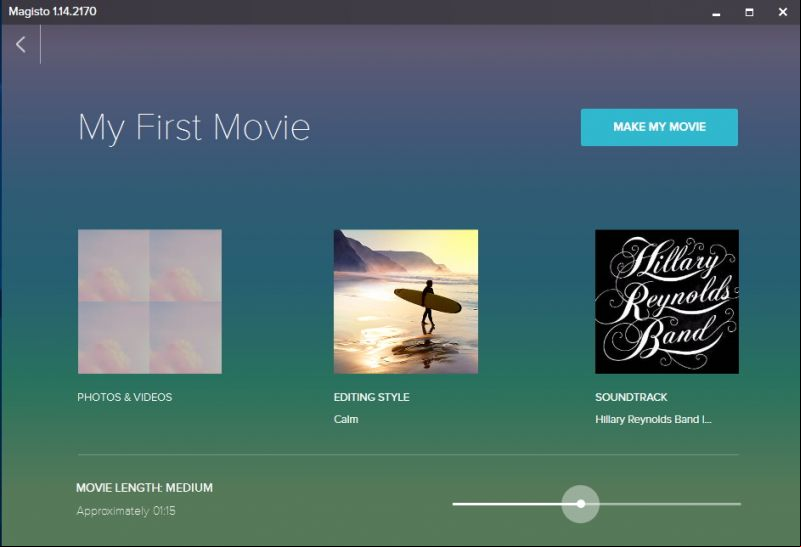This screenshot has width=801, height=547.
Task: Click the Movie Length: Medium label
Action: click(x=145, y=488)
